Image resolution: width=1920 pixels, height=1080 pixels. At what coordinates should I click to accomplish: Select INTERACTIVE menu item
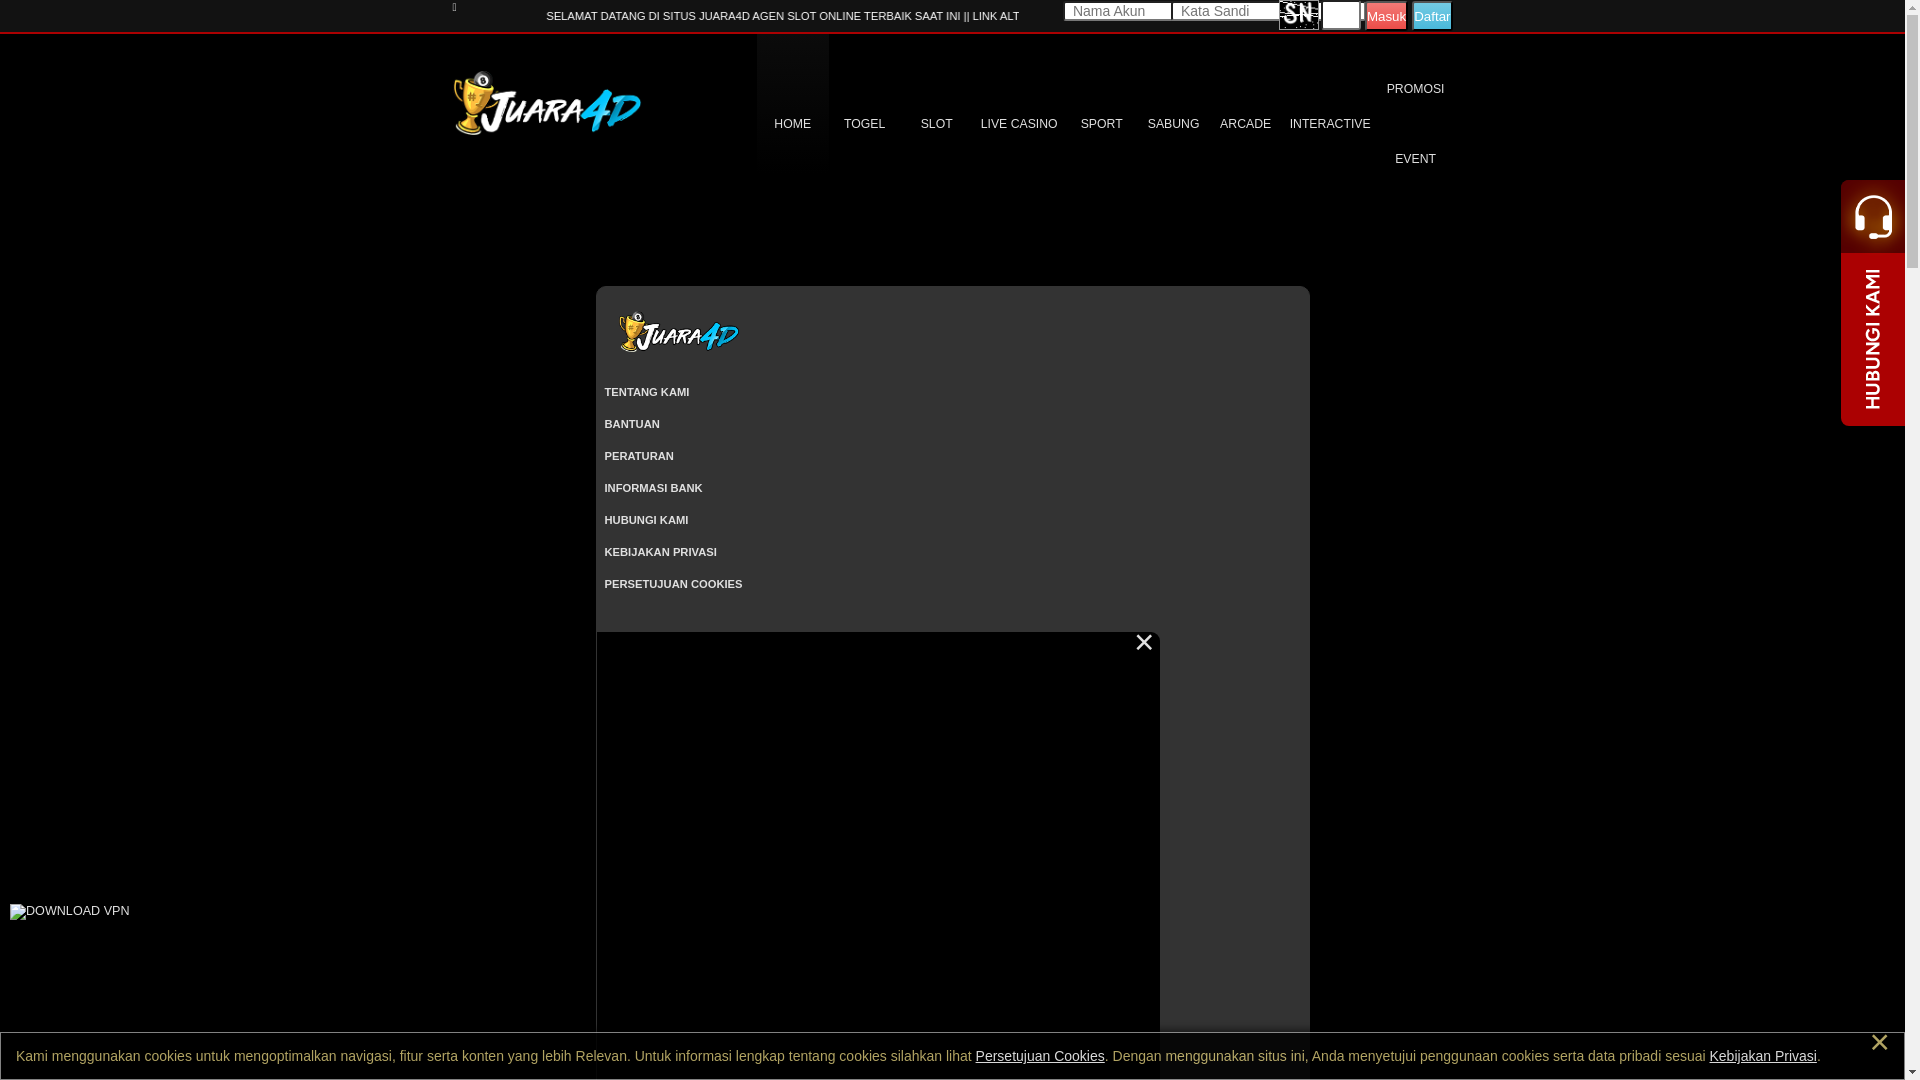(1329, 124)
